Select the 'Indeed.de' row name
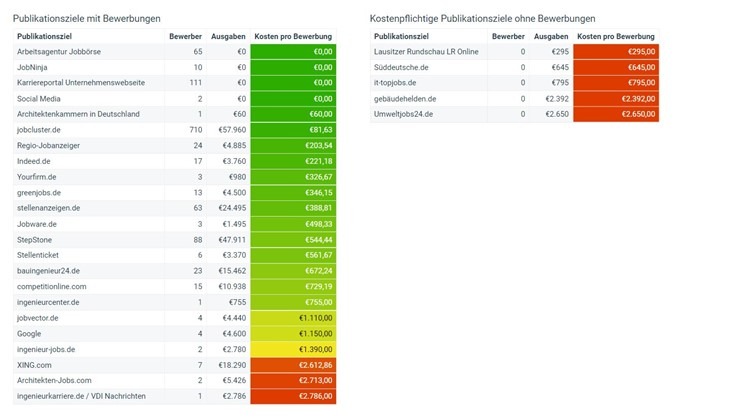756x419 pixels. tap(33, 162)
